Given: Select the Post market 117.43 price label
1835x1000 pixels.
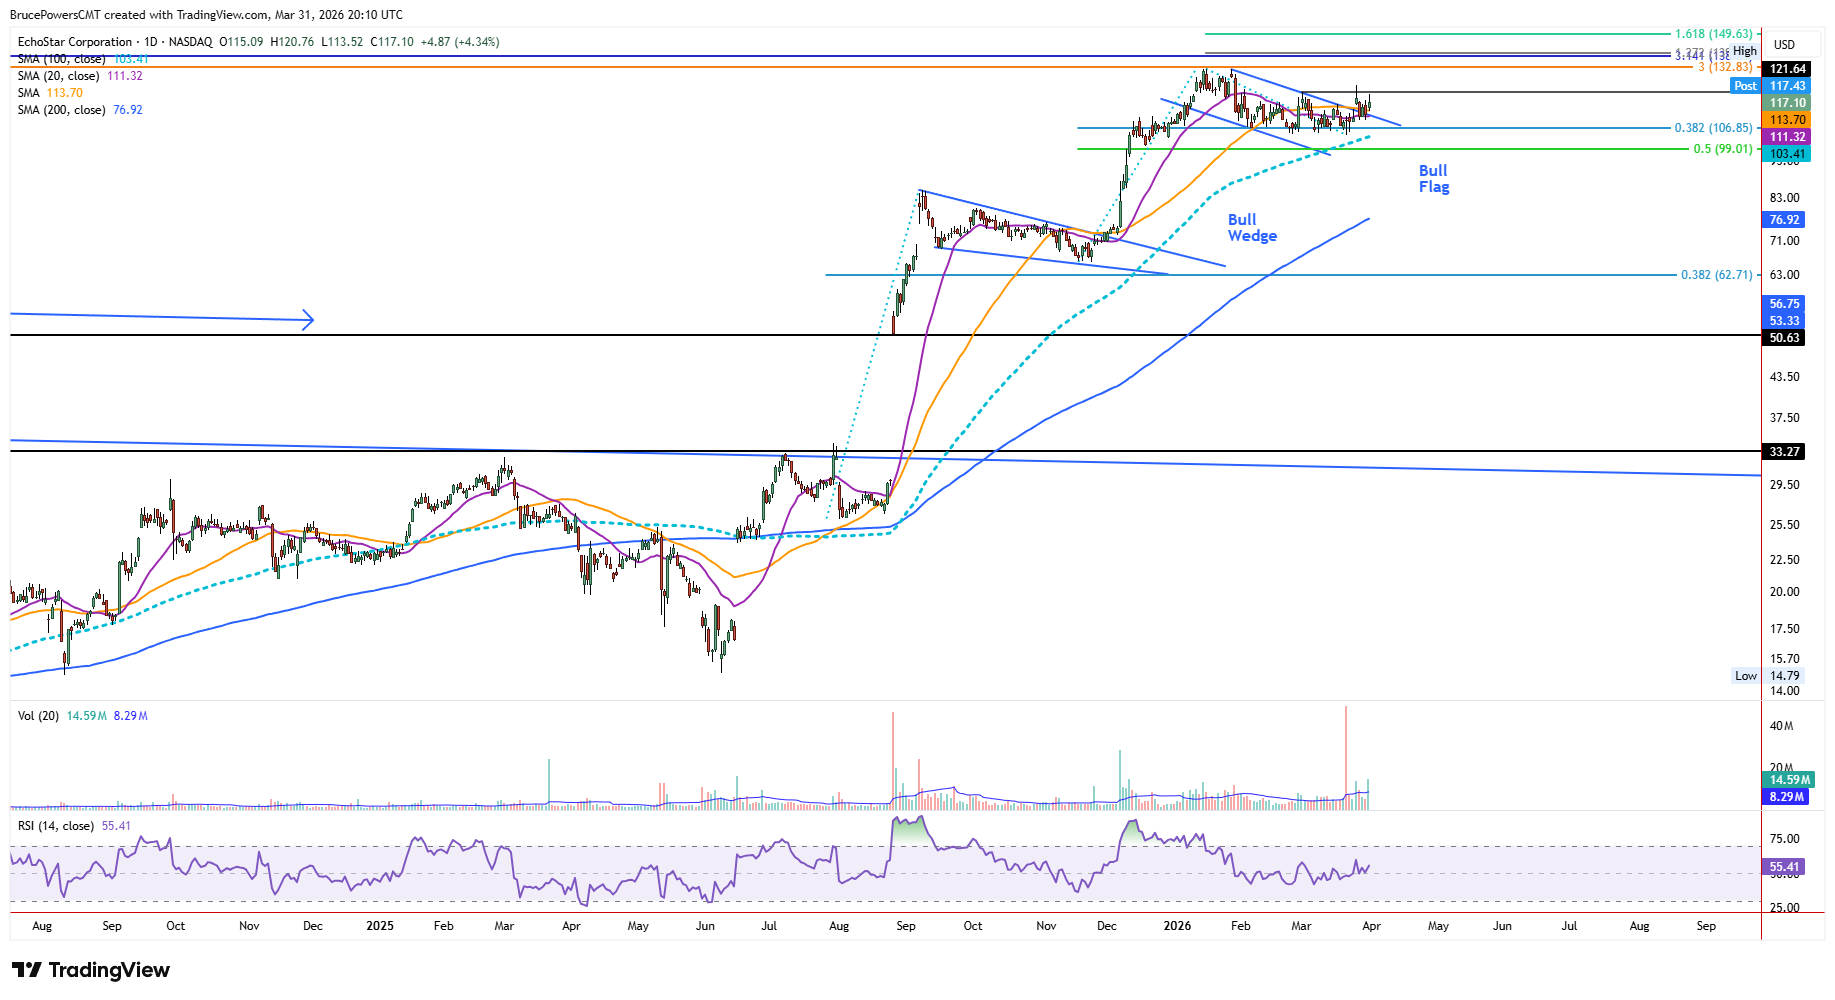Looking at the screenshot, I should tap(1770, 86).
